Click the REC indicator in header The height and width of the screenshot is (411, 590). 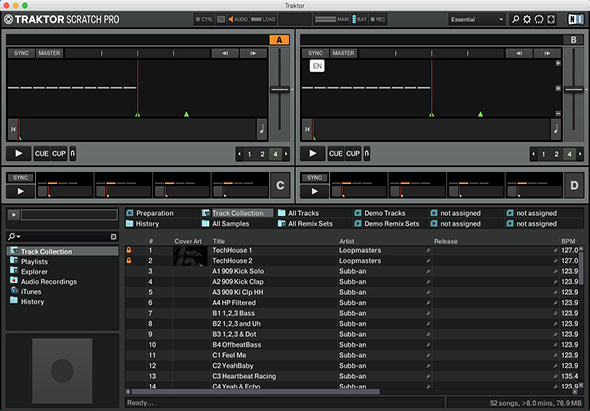[378, 19]
